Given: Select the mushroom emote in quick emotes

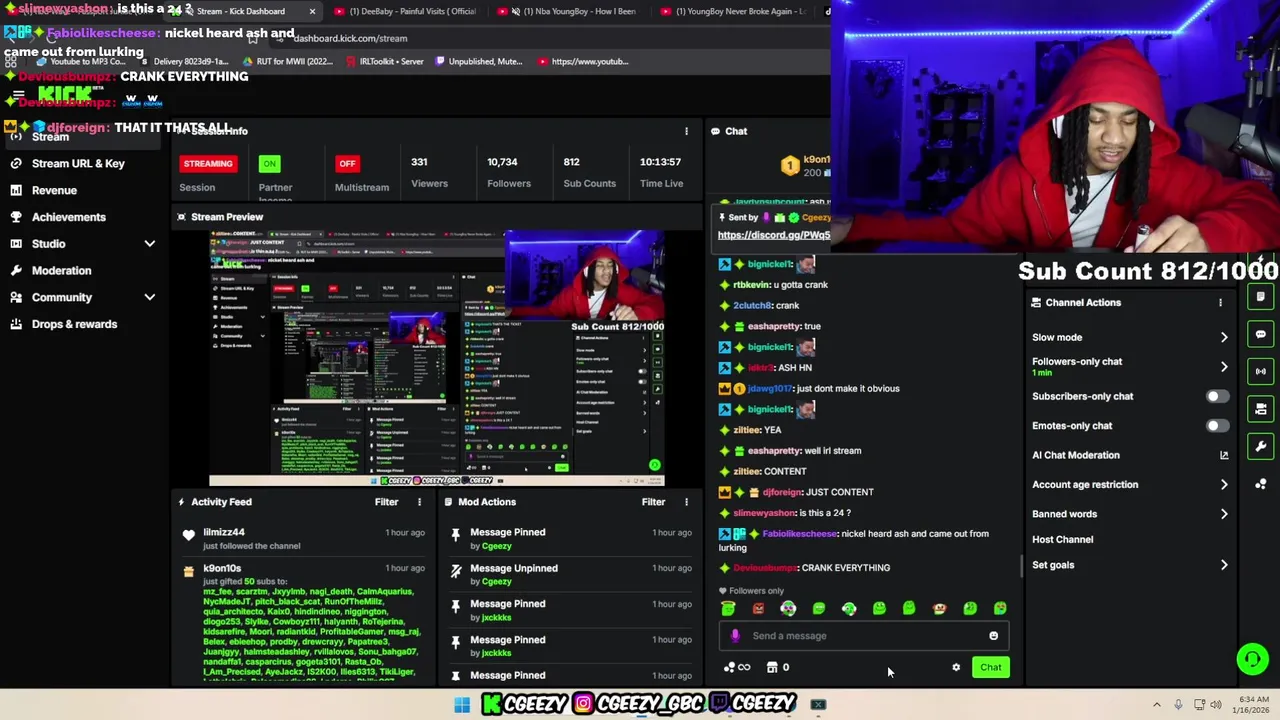Looking at the screenshot, I should click(939, 608).
